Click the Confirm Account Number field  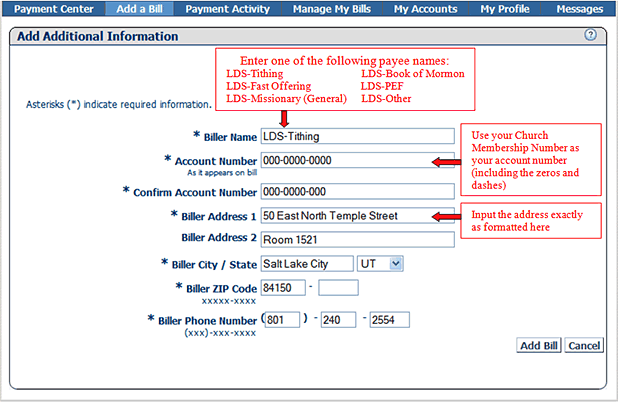point(357,192)
